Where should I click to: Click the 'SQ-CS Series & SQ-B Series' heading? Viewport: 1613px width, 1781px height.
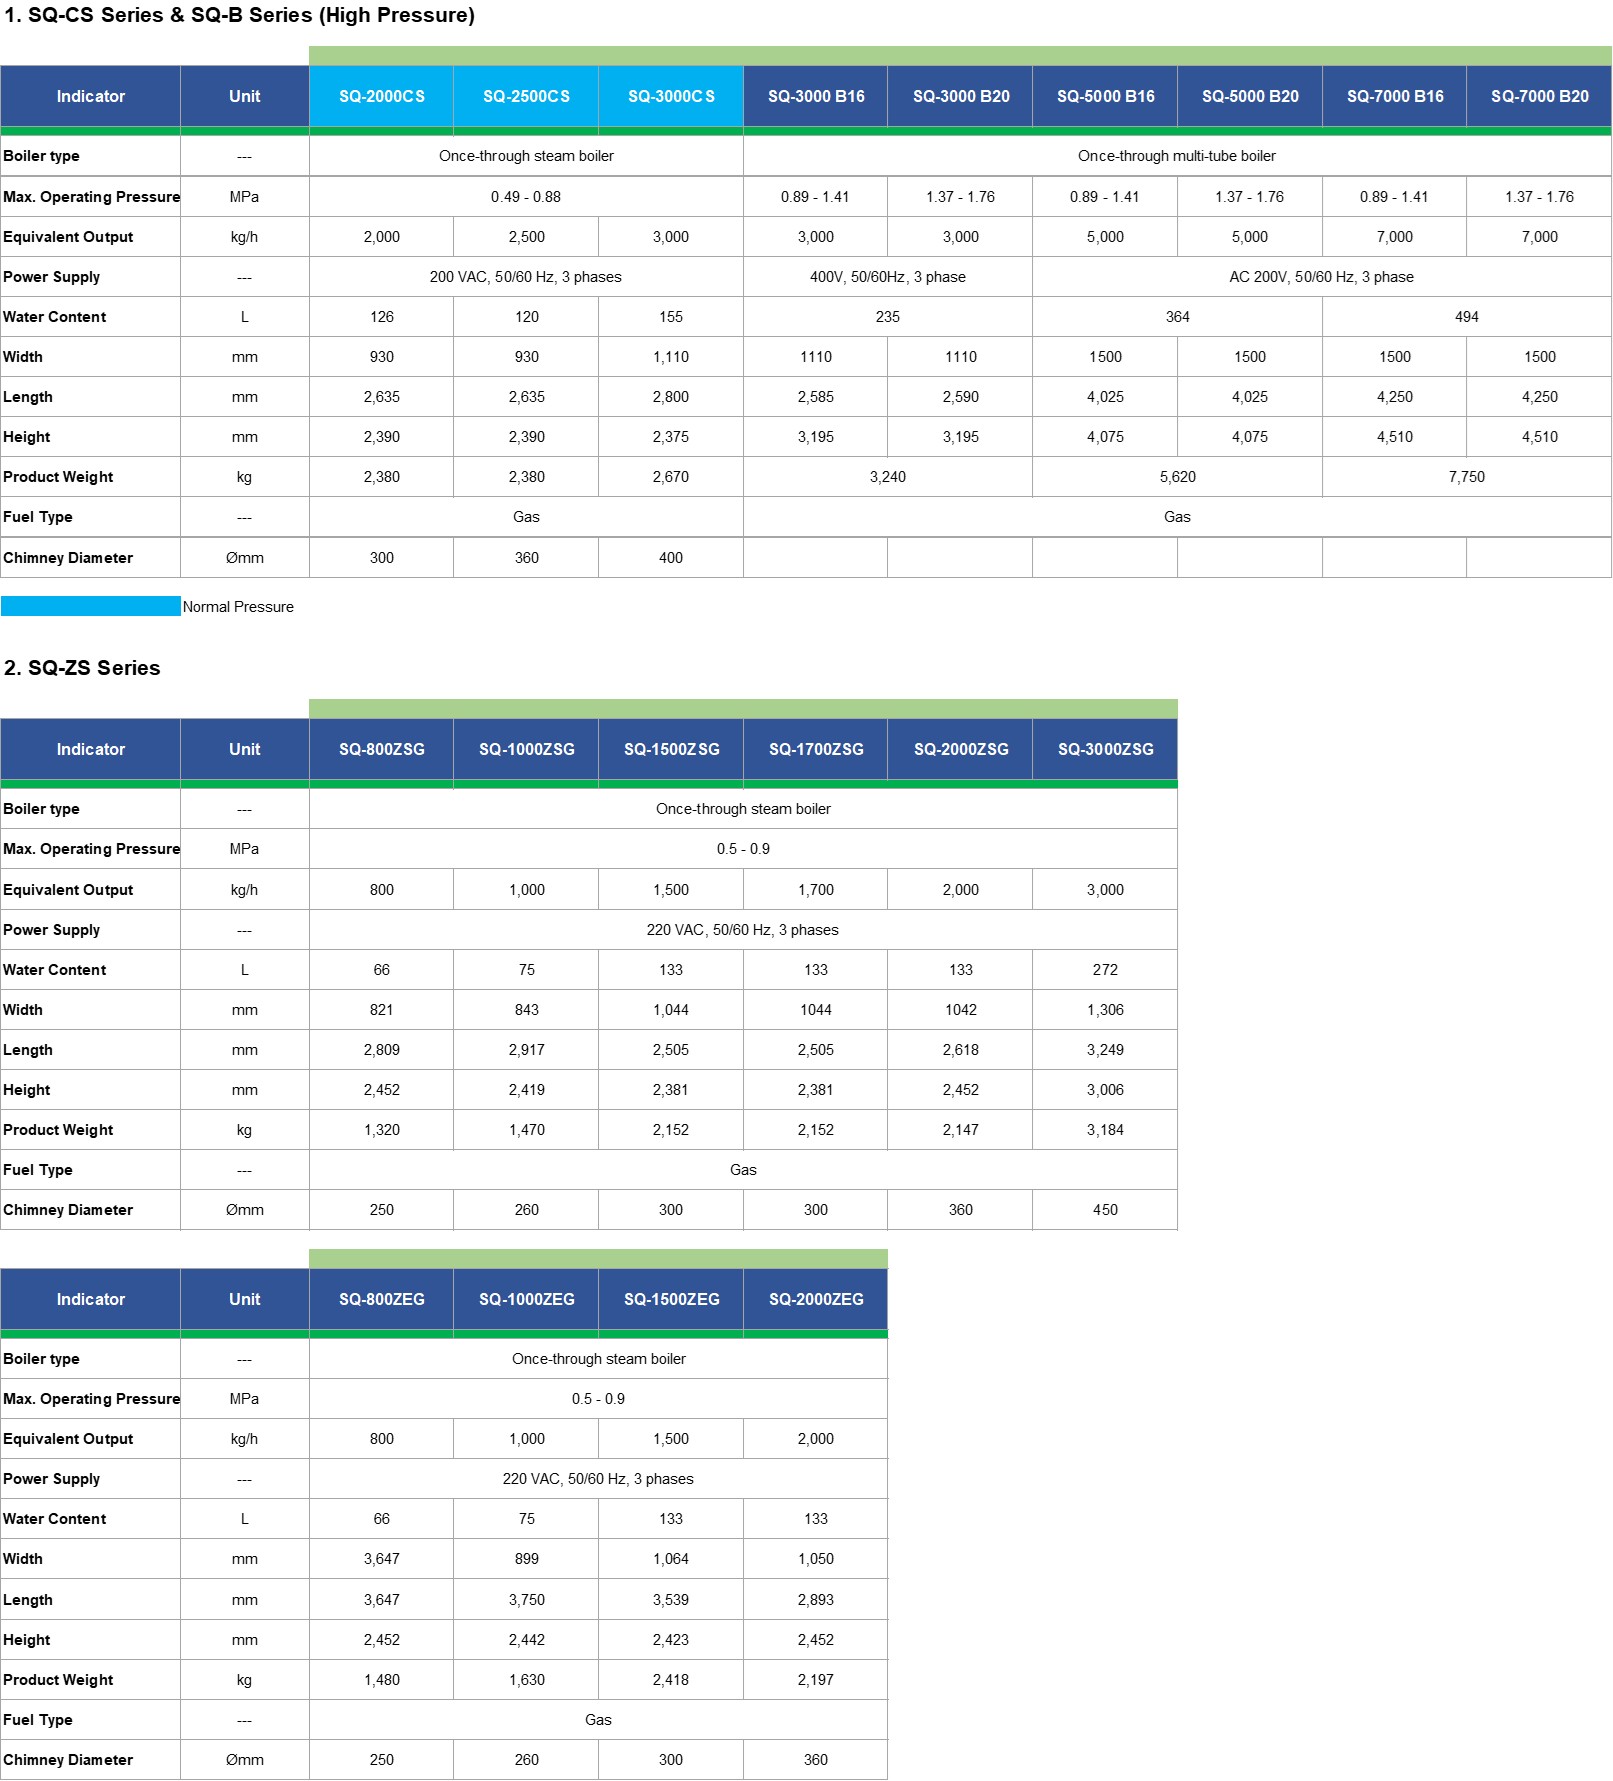coord(239,15)
